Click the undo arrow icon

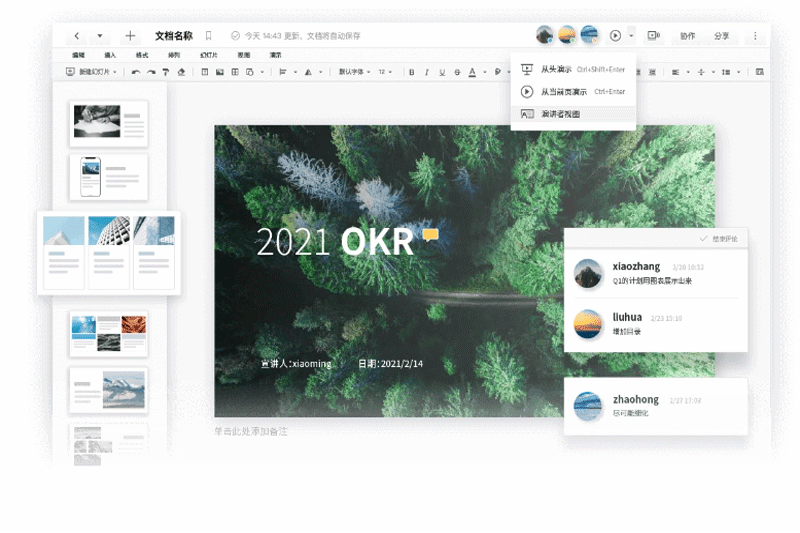135,72
